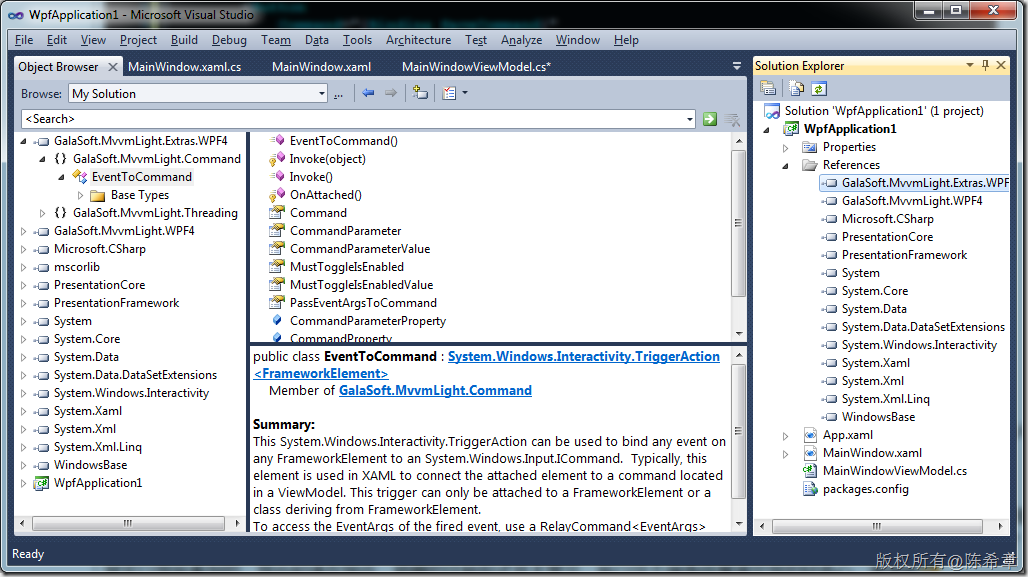Select PassEventArgsToCommand property member
This screenshot has width=1028, height=577.
coord(363,303)
